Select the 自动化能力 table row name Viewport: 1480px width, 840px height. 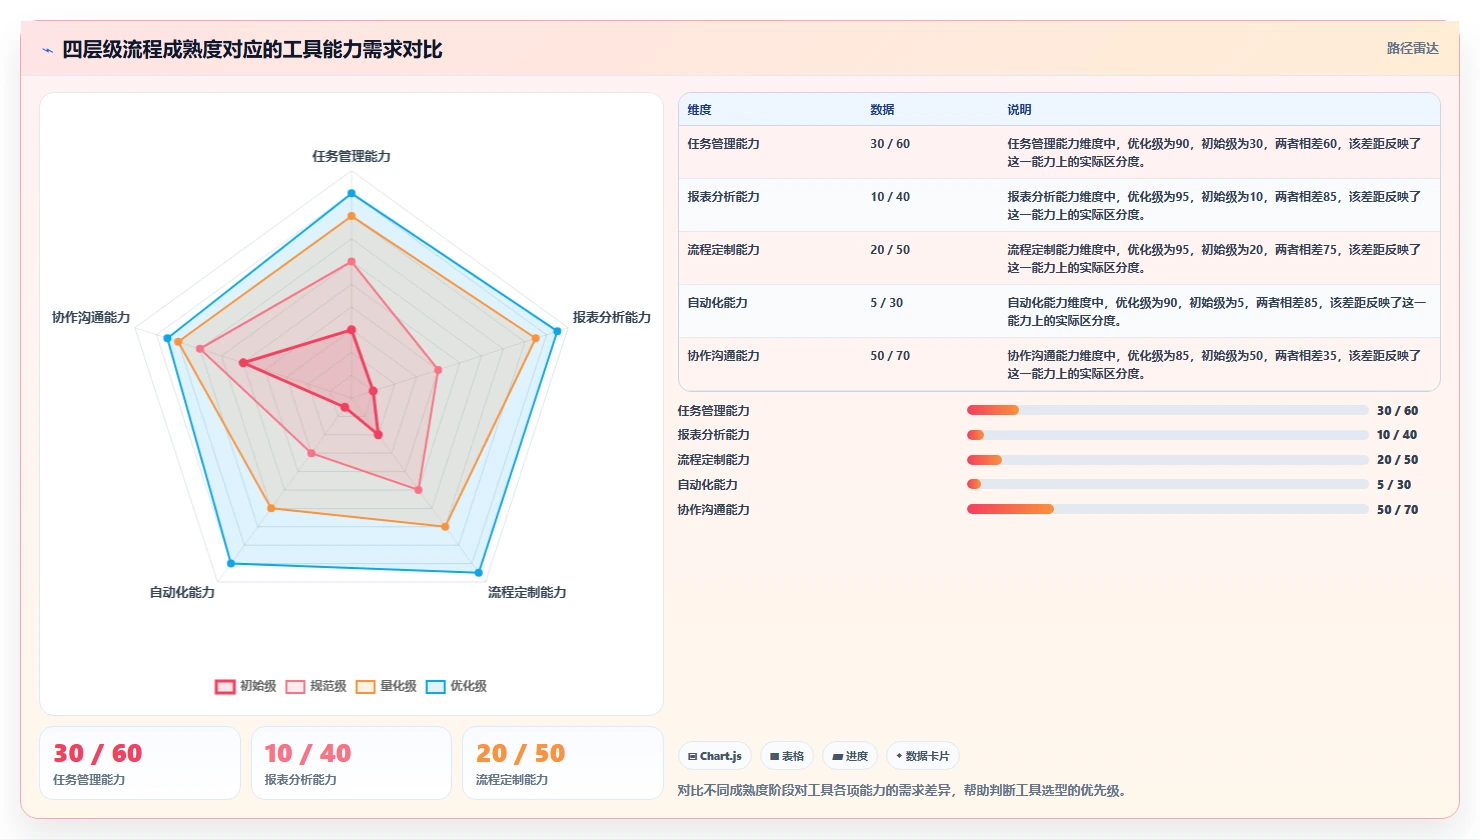click(x=717, y=303)
